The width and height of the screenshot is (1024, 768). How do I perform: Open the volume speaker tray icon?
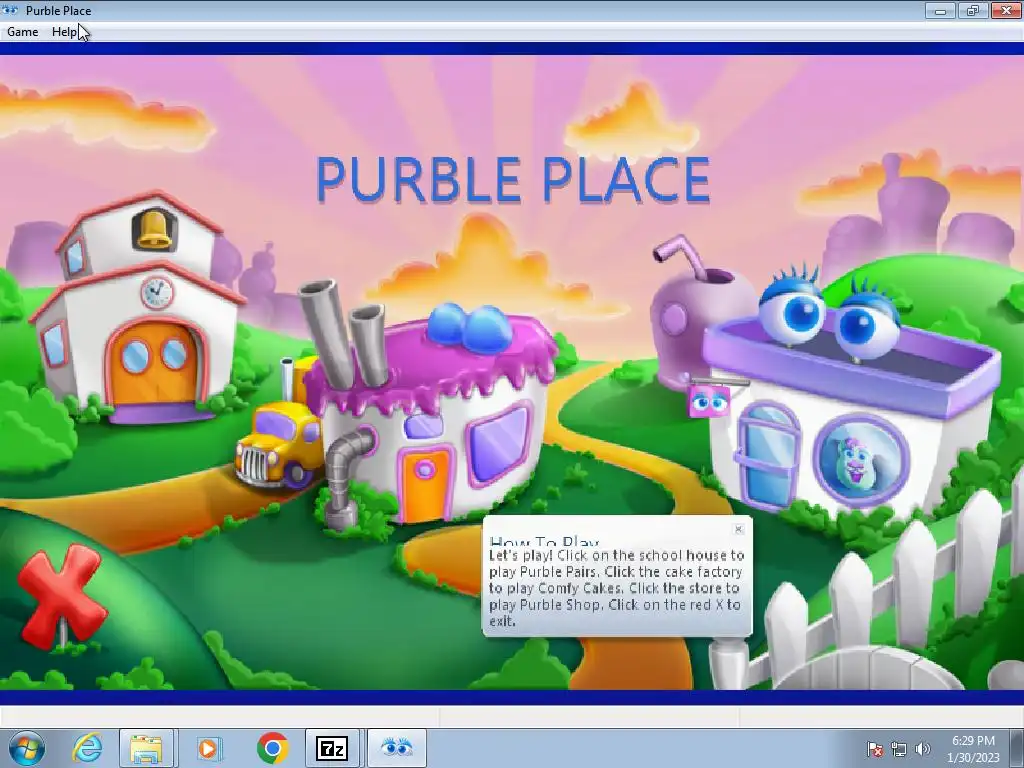click(923, 749)
